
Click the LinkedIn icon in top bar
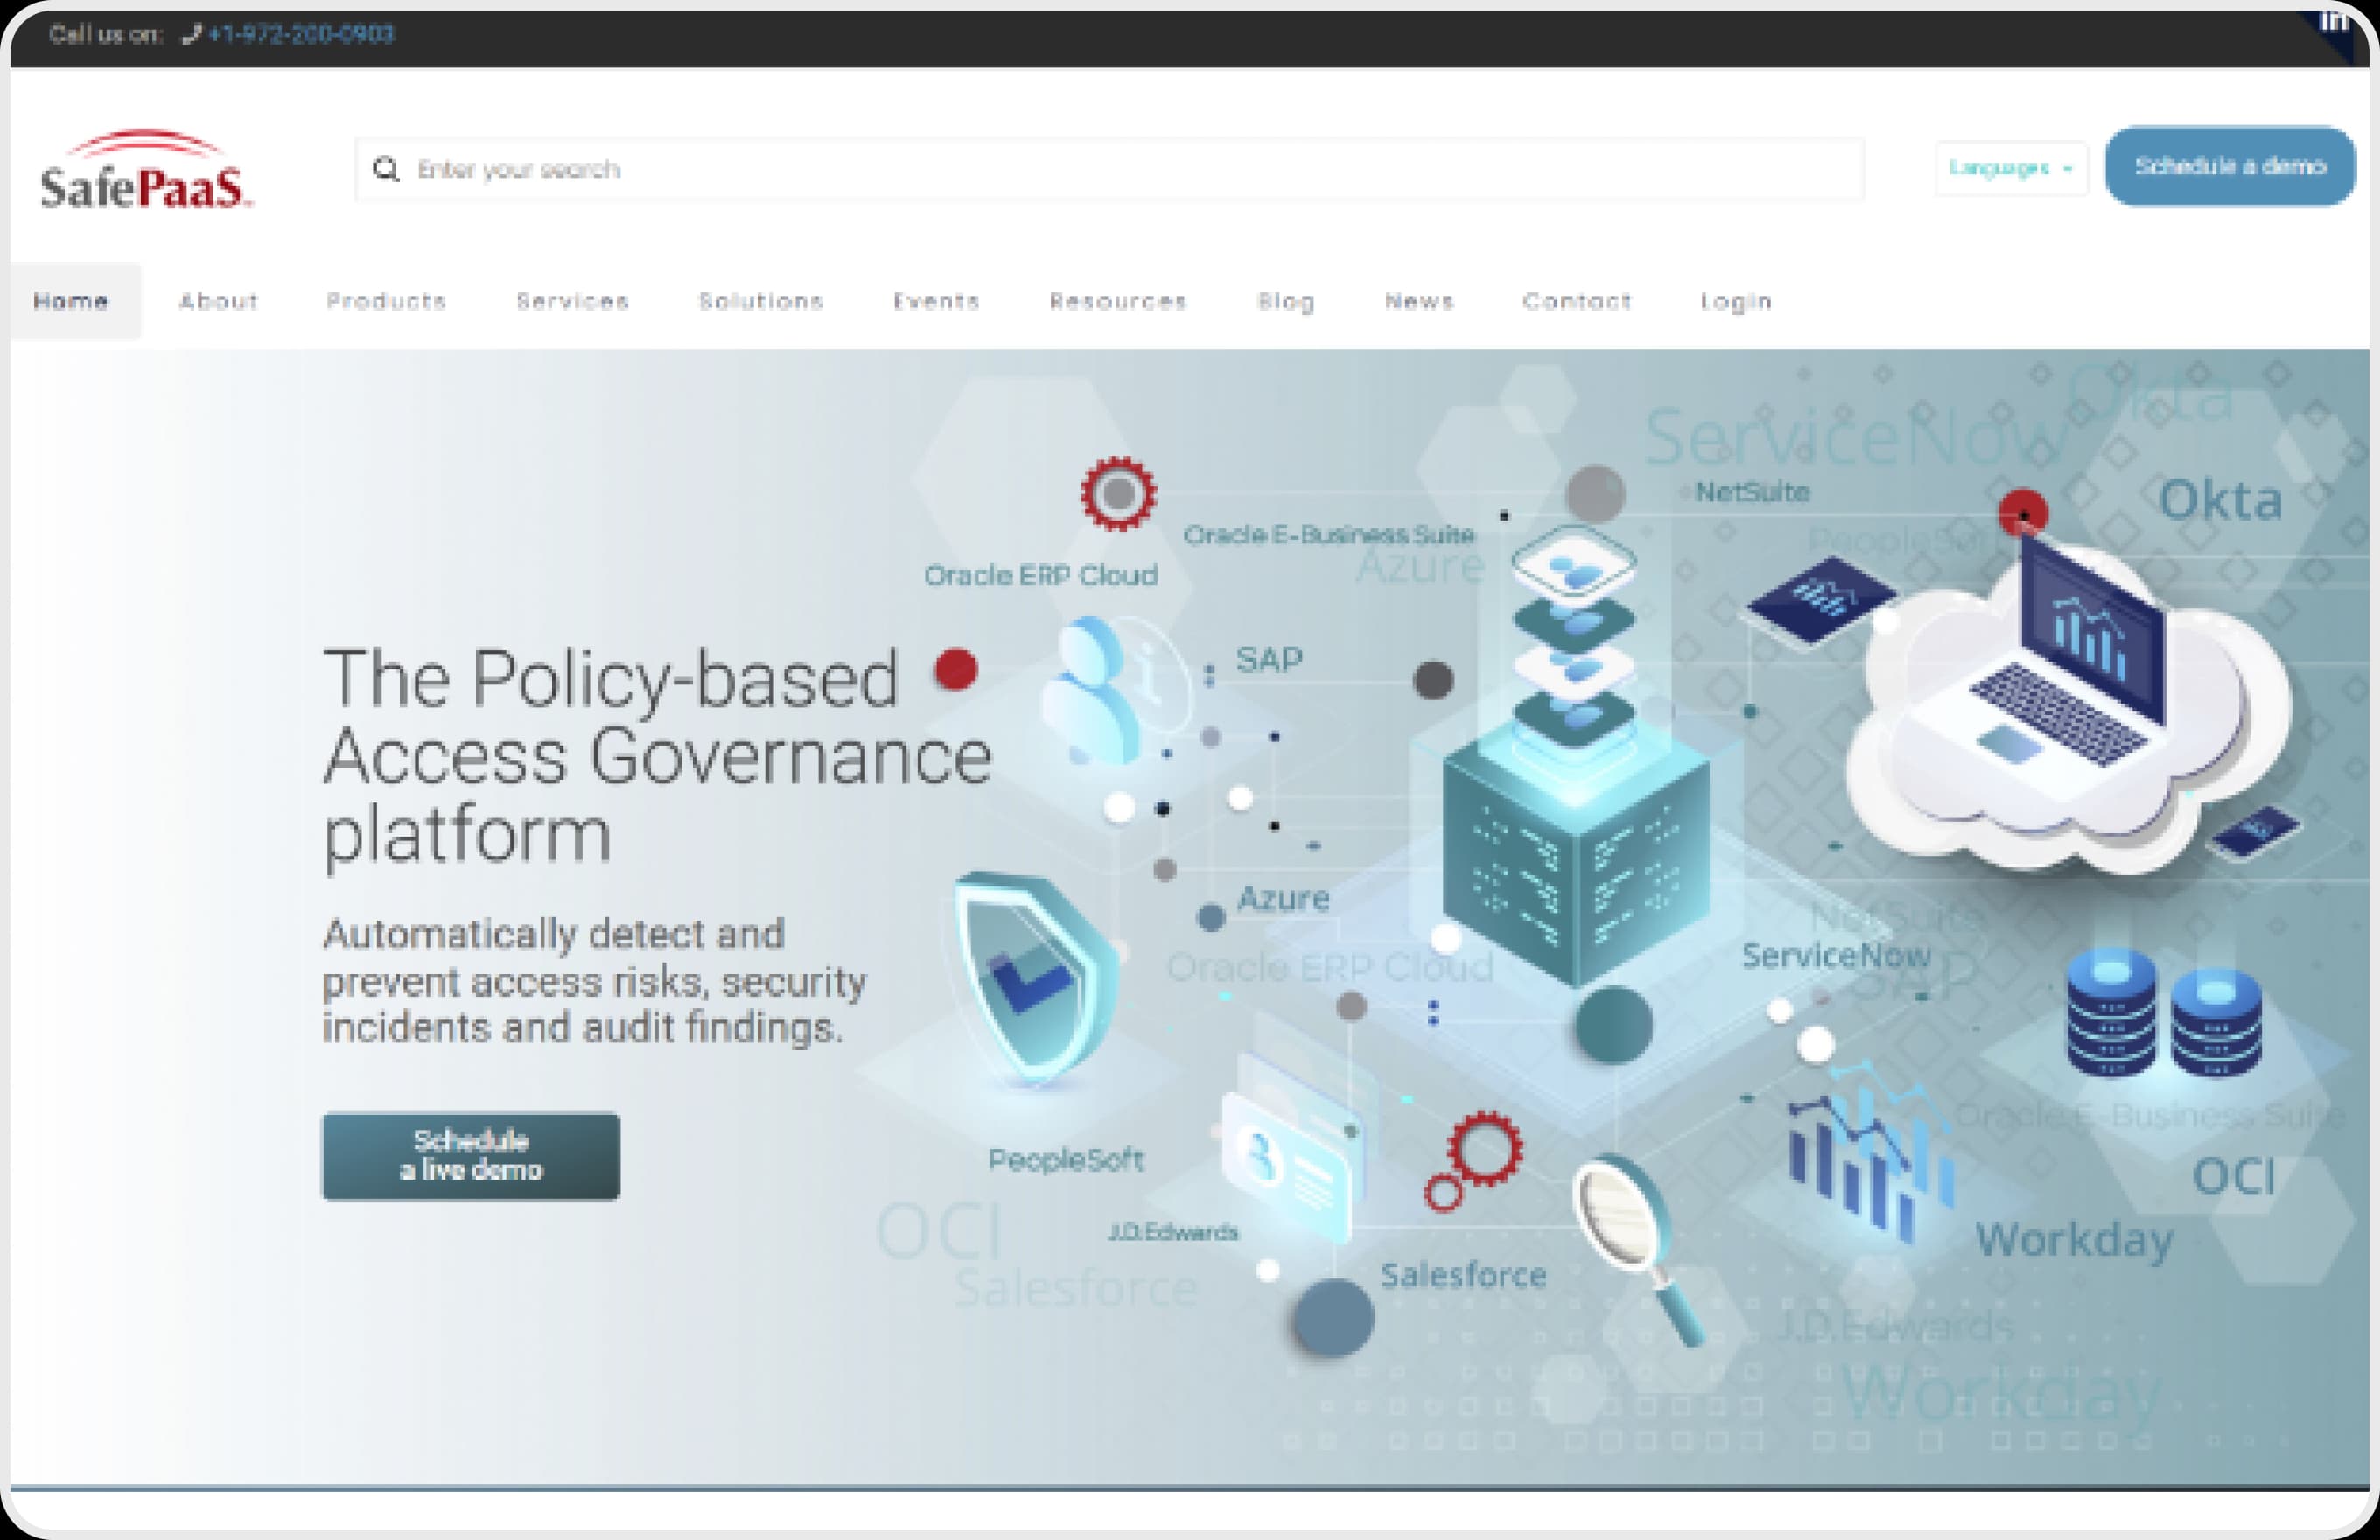2334,21
